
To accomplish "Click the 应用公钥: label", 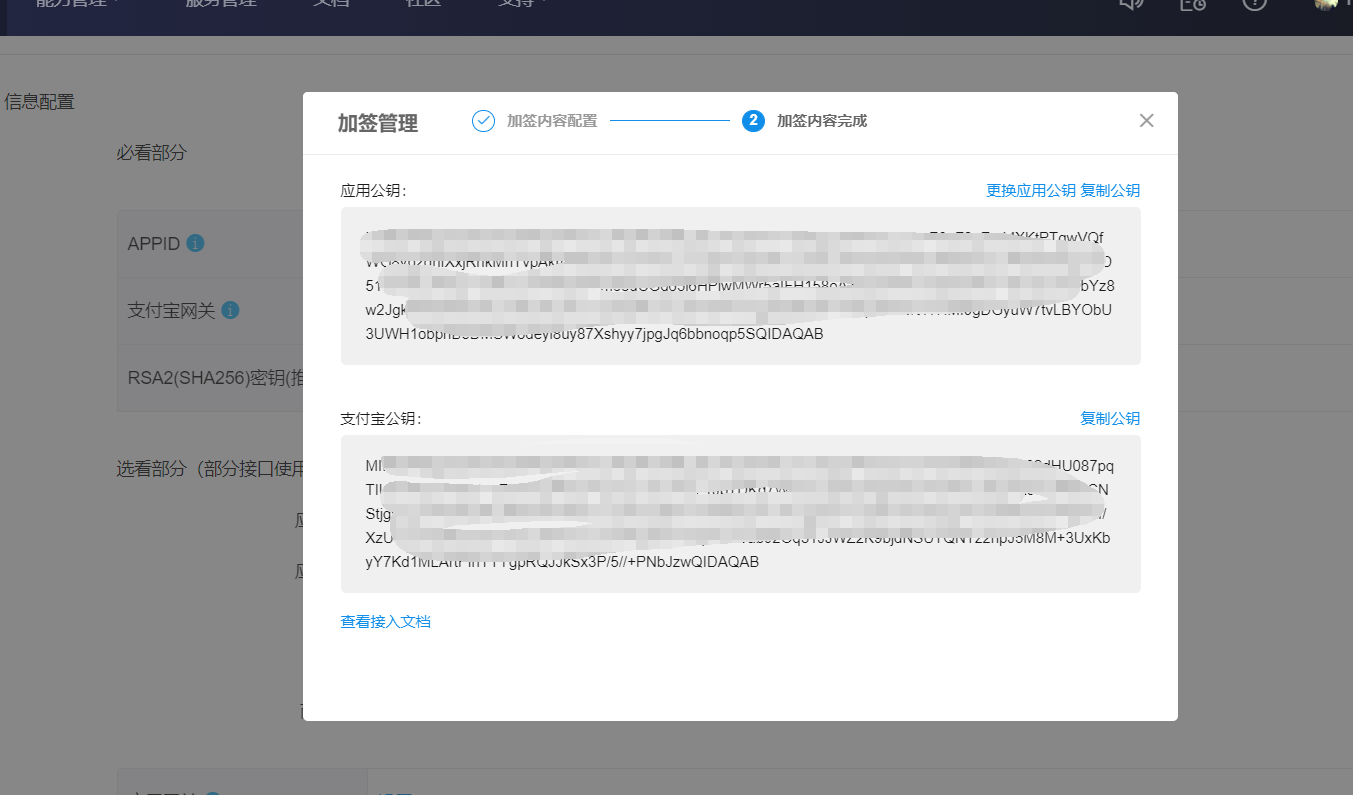I will (374, 191).
